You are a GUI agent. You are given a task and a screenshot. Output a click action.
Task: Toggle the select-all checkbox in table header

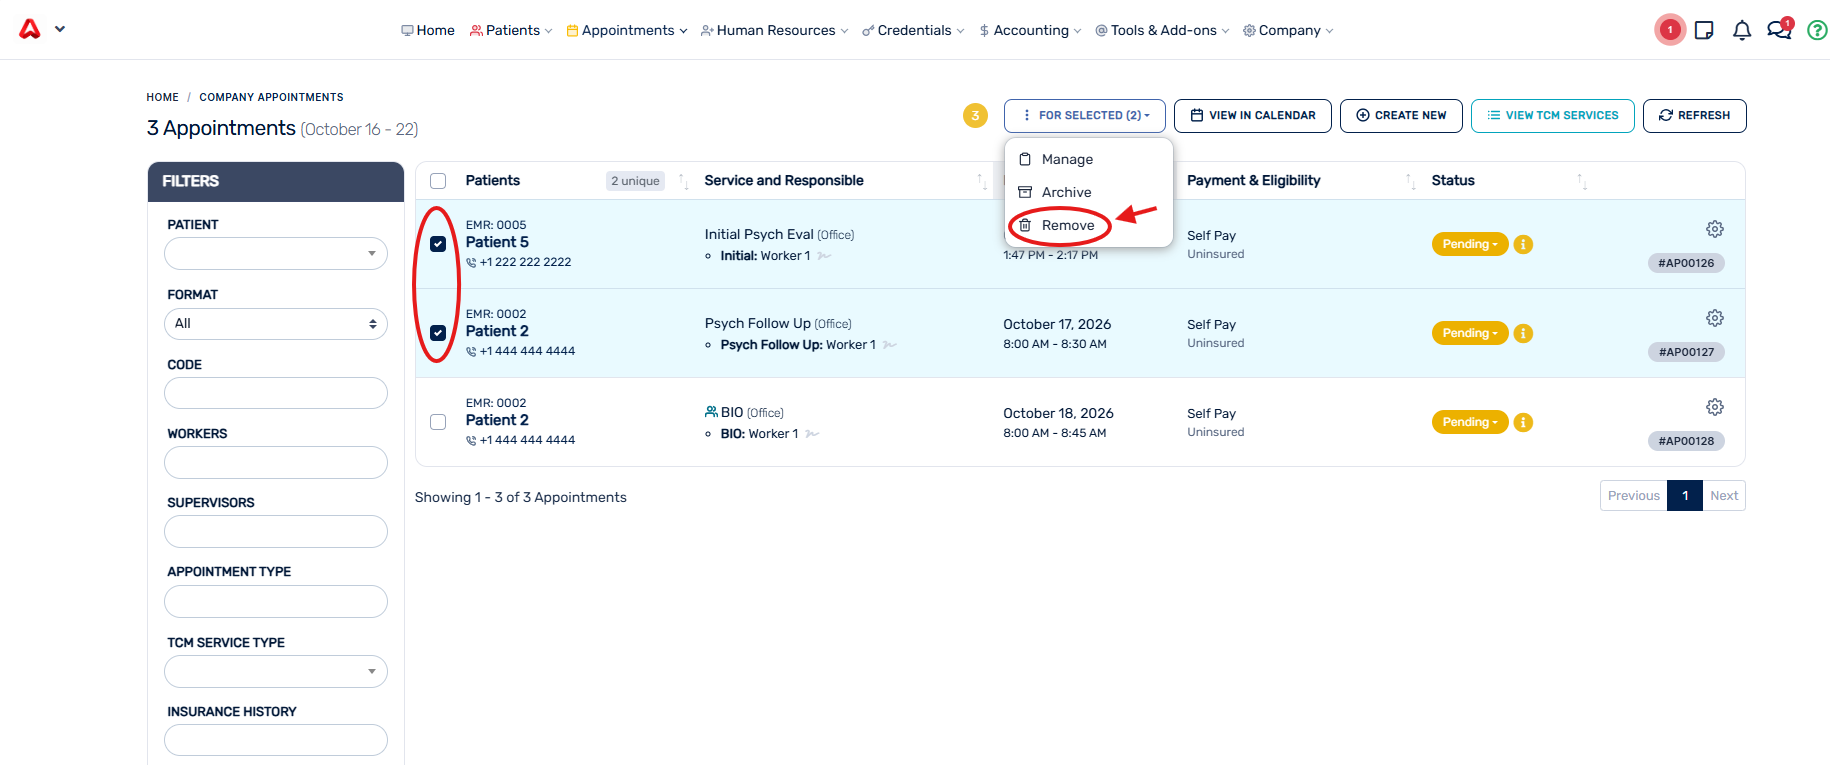click(x=438, y=181)
